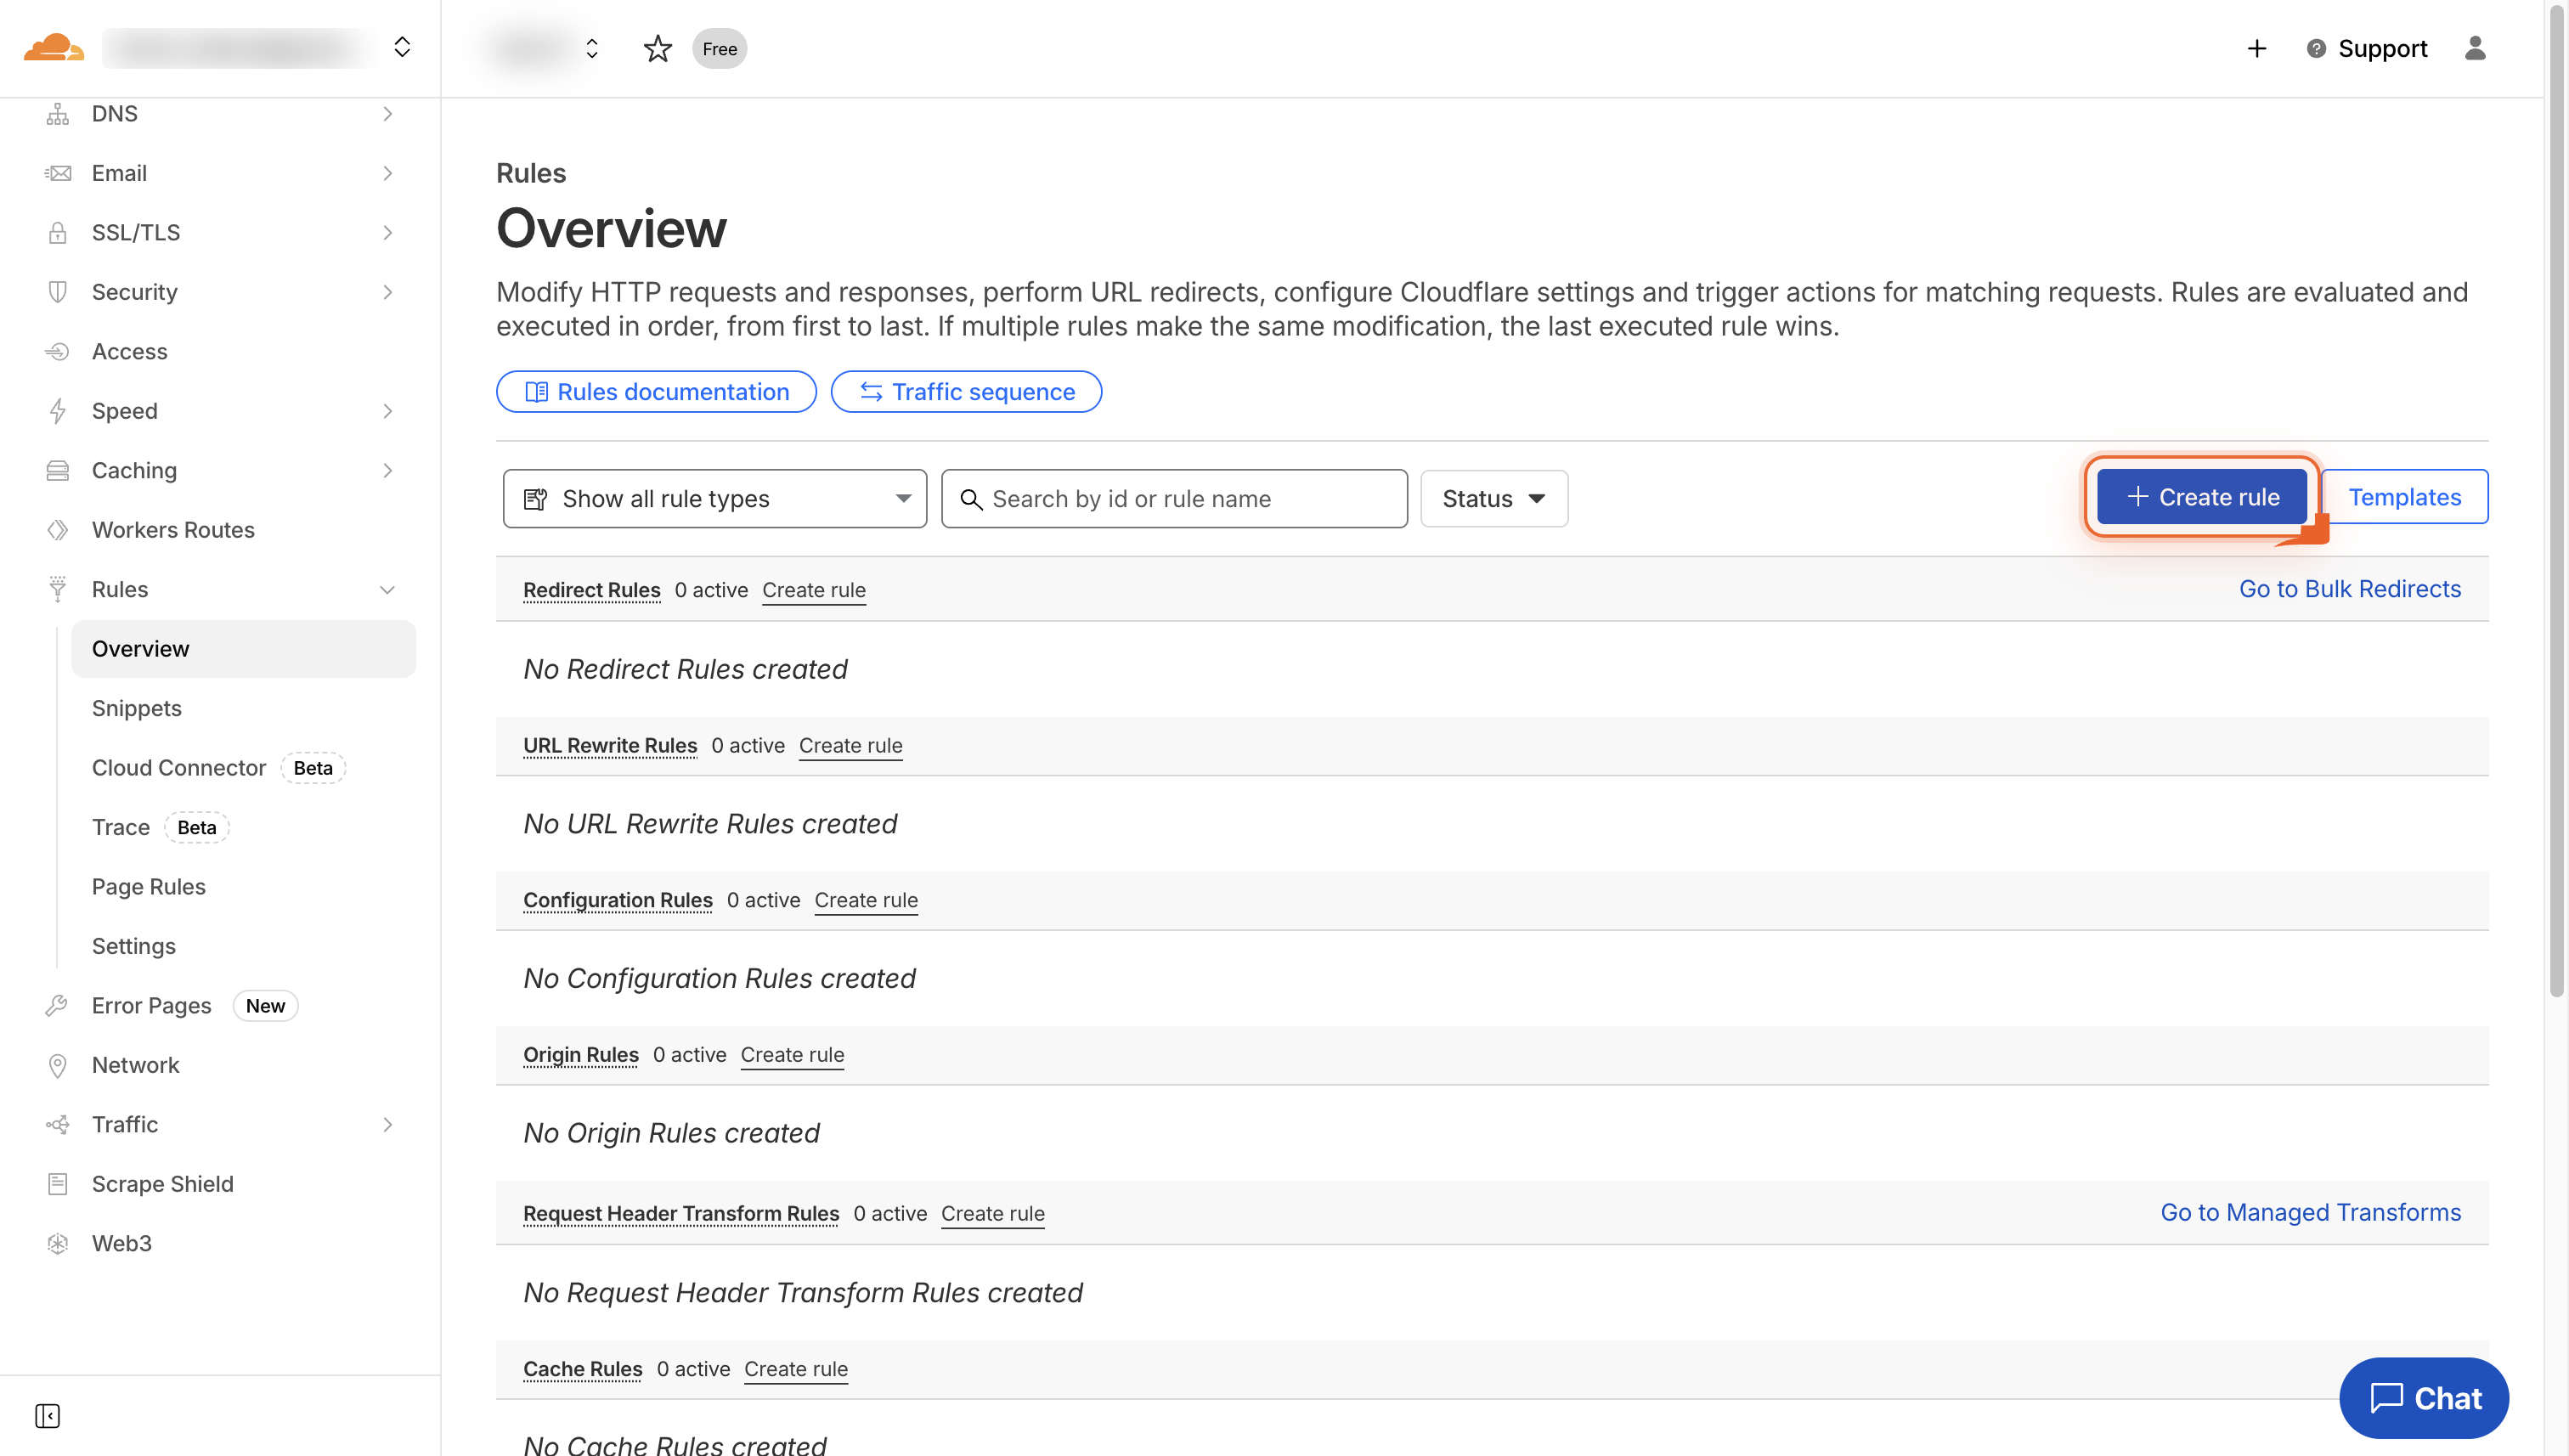Click the Caching stacked-disks icon

click(57, 470)
